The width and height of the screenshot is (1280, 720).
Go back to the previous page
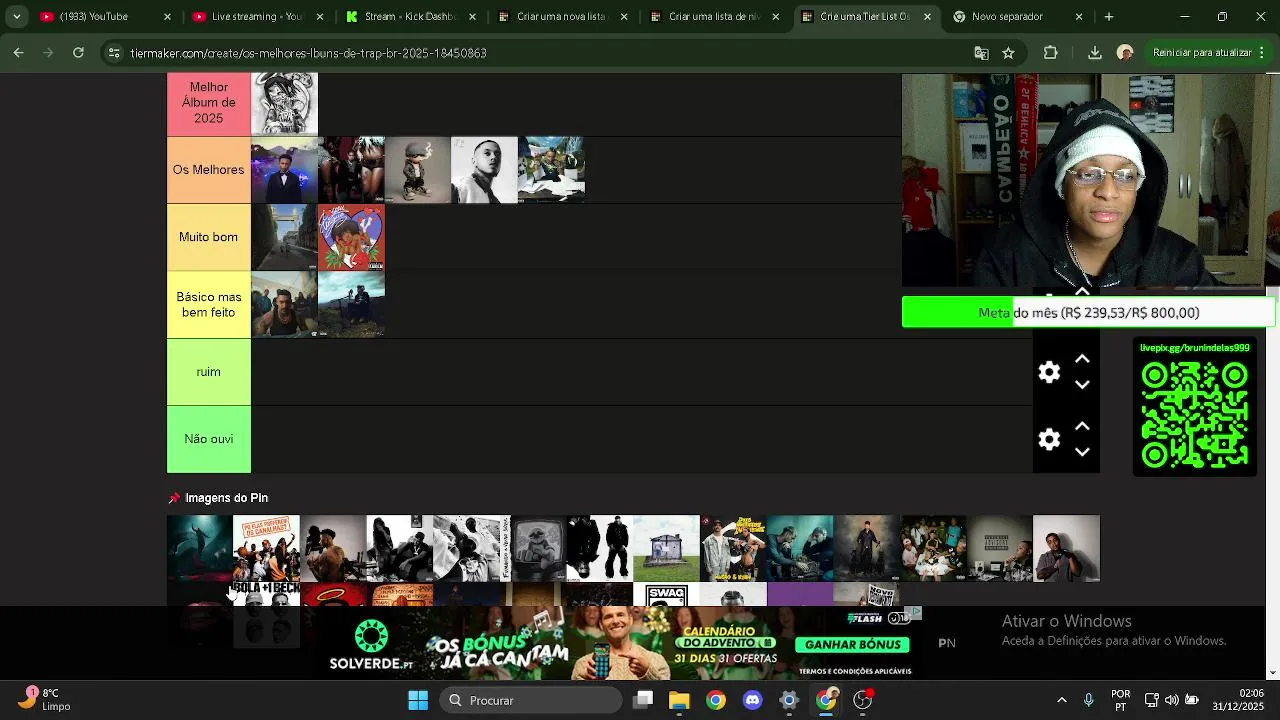coord(19,53)
